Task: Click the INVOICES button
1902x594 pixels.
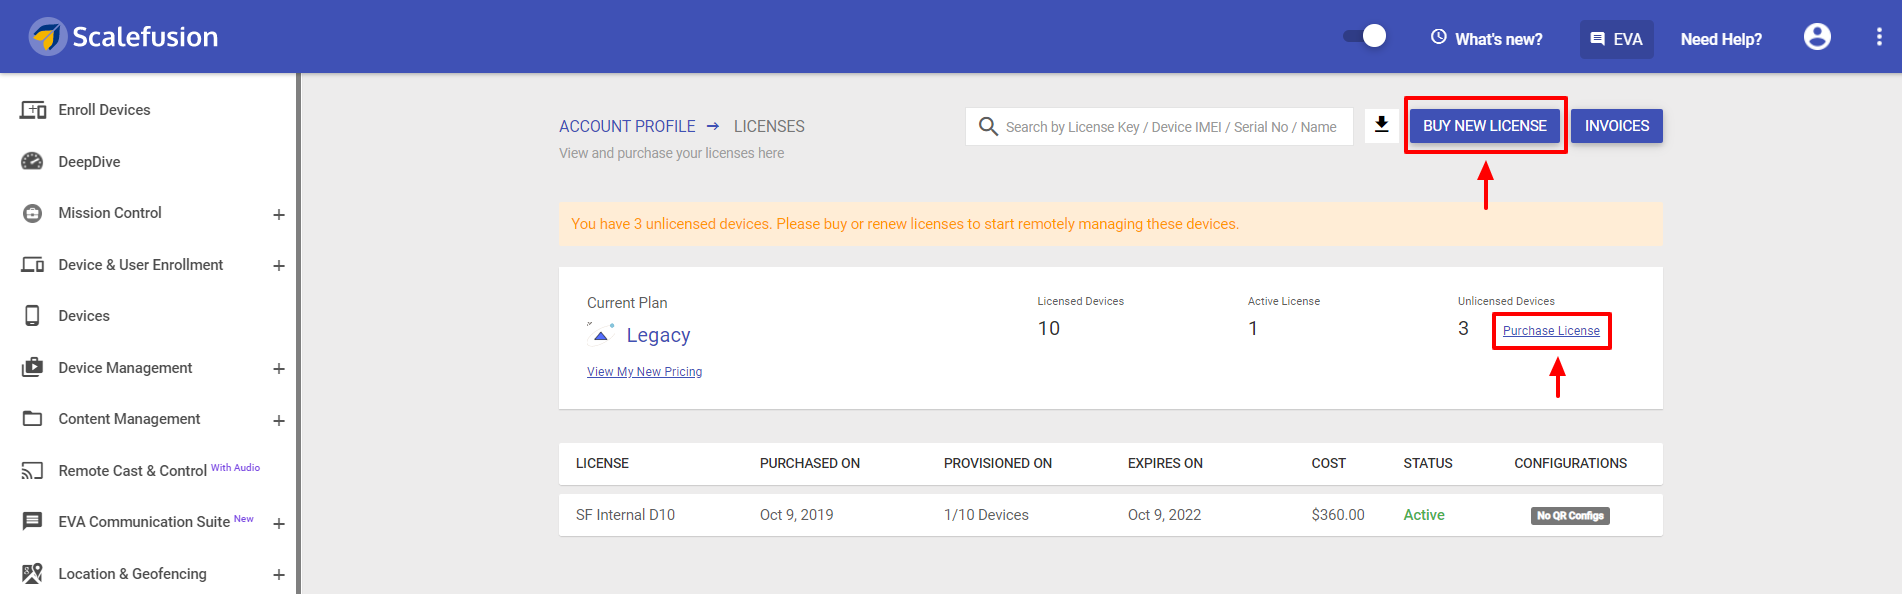Action: (1617, 126)
